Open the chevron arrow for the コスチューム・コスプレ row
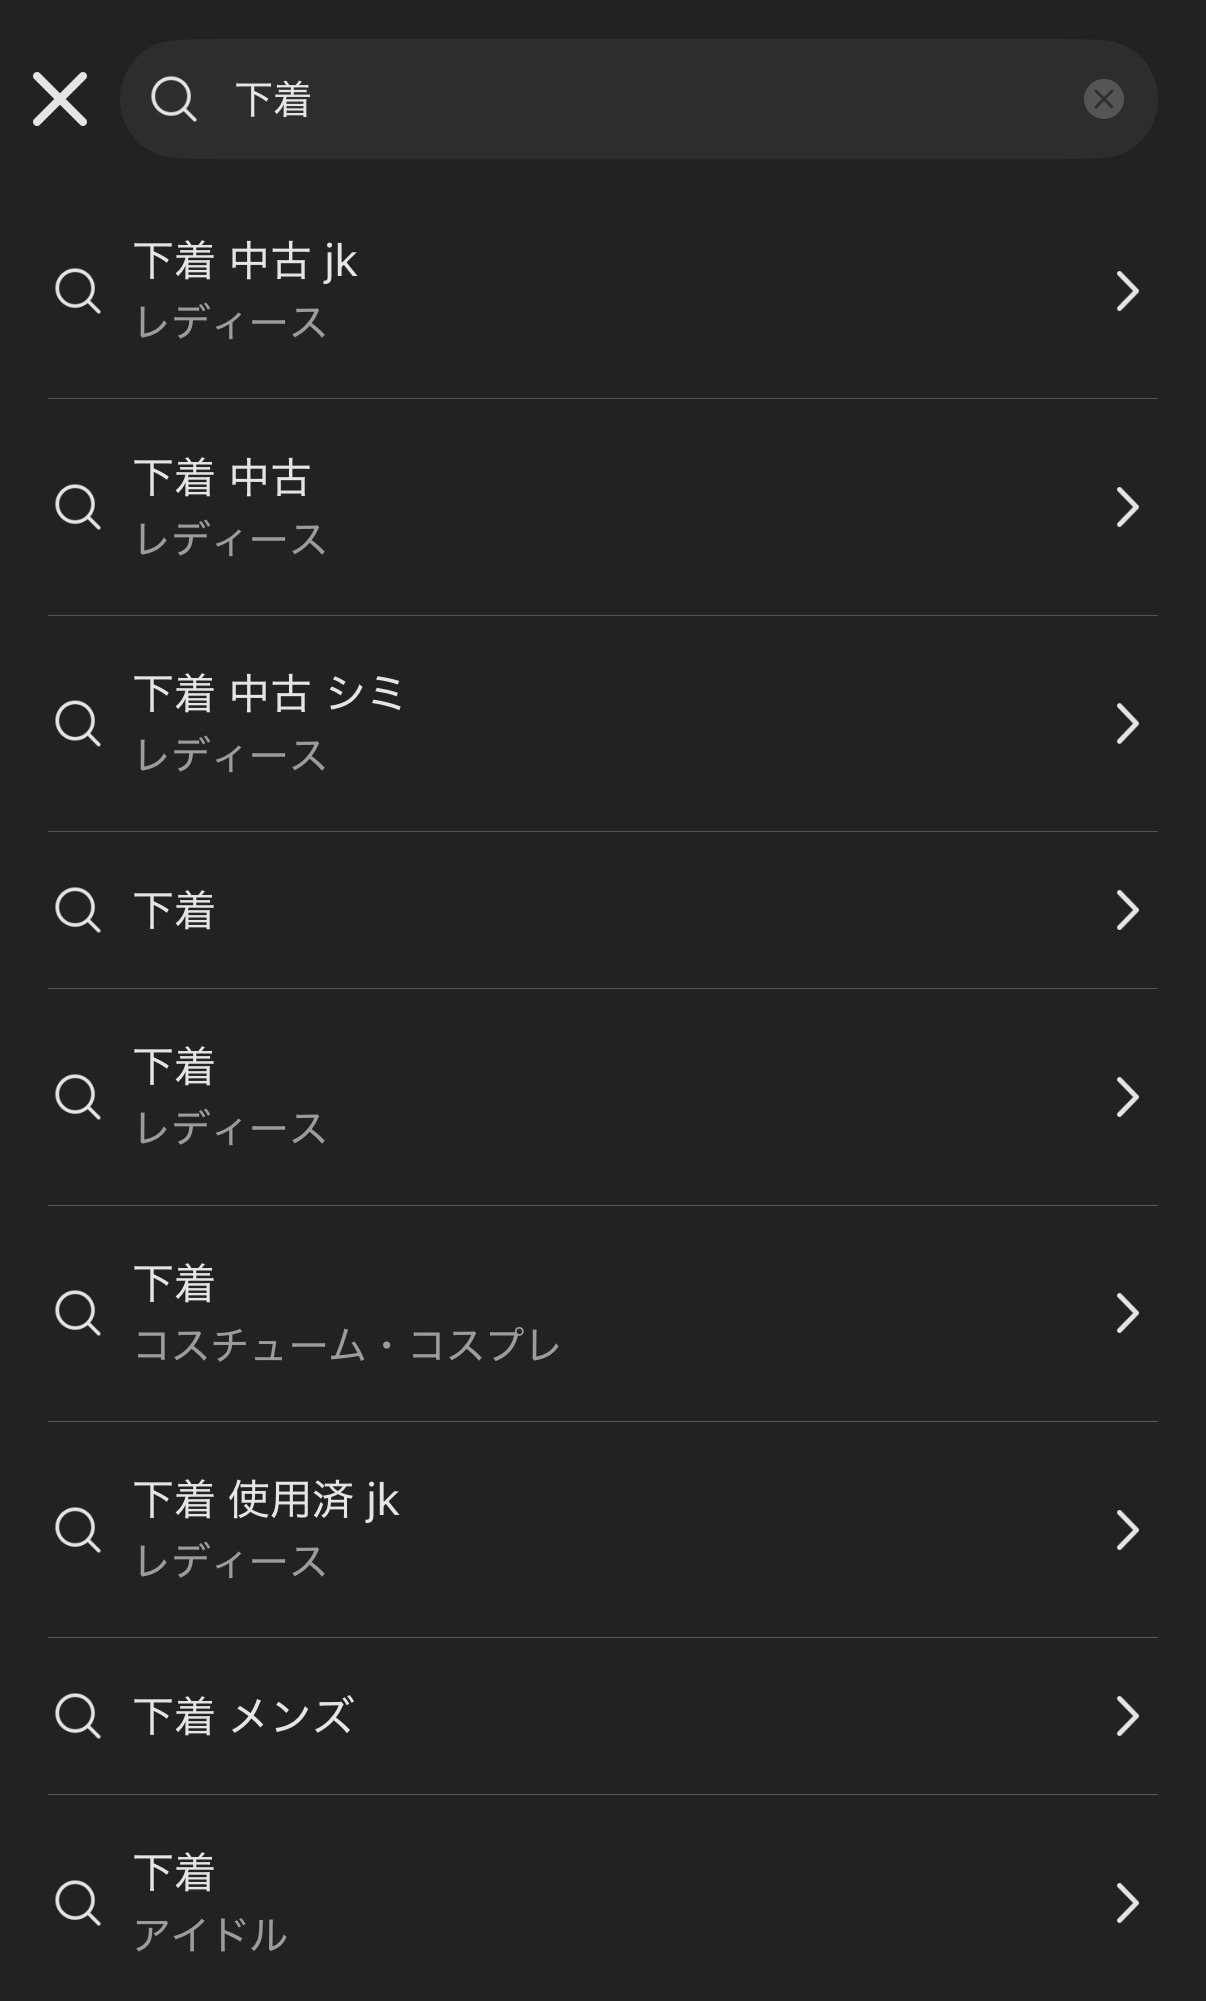This screenshot has height=2001, width=1206. click(x=1127, y=1313)
